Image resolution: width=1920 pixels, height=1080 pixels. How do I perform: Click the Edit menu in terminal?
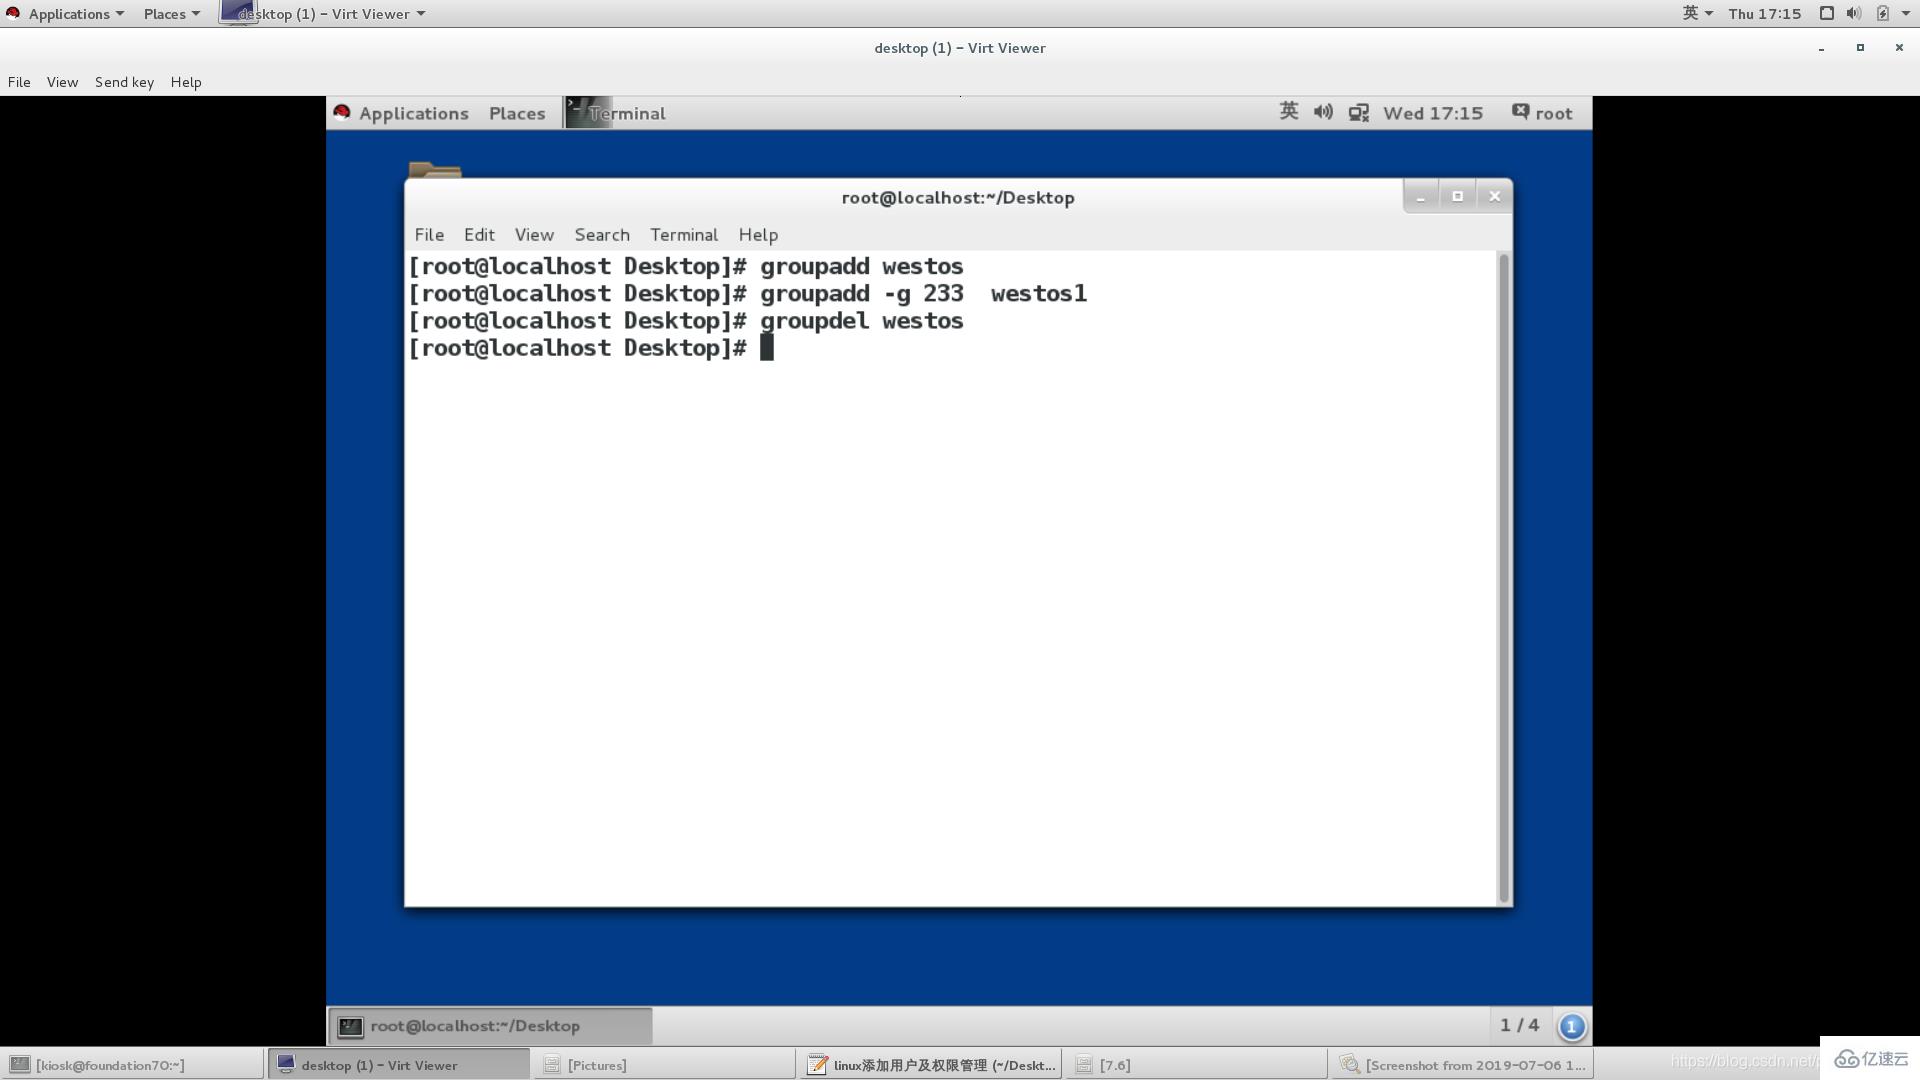477,235
